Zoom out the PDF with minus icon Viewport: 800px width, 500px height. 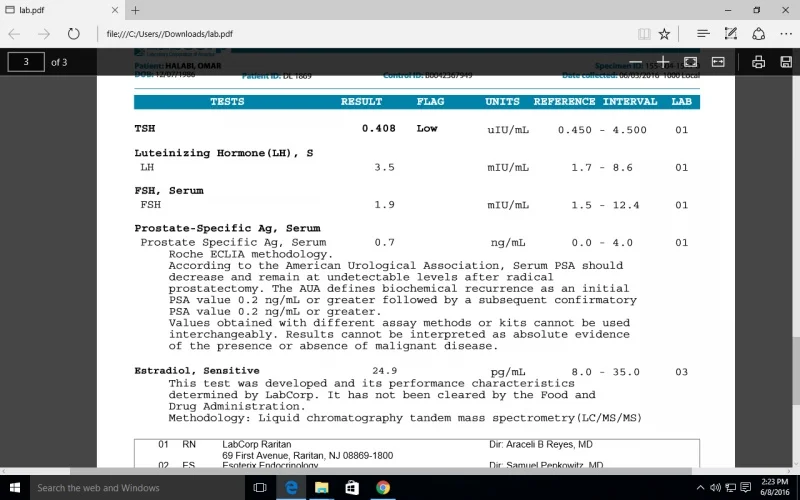click(x=635, y=62)
